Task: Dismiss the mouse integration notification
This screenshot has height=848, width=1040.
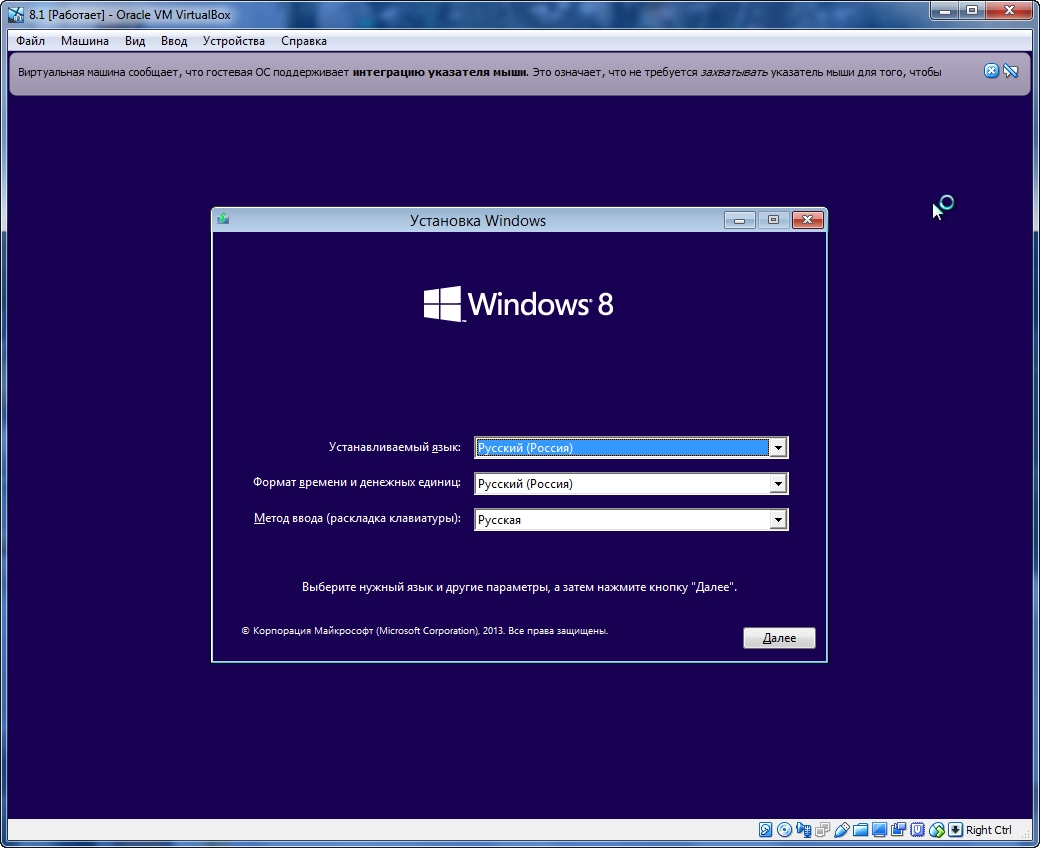Action: [991, 71]
